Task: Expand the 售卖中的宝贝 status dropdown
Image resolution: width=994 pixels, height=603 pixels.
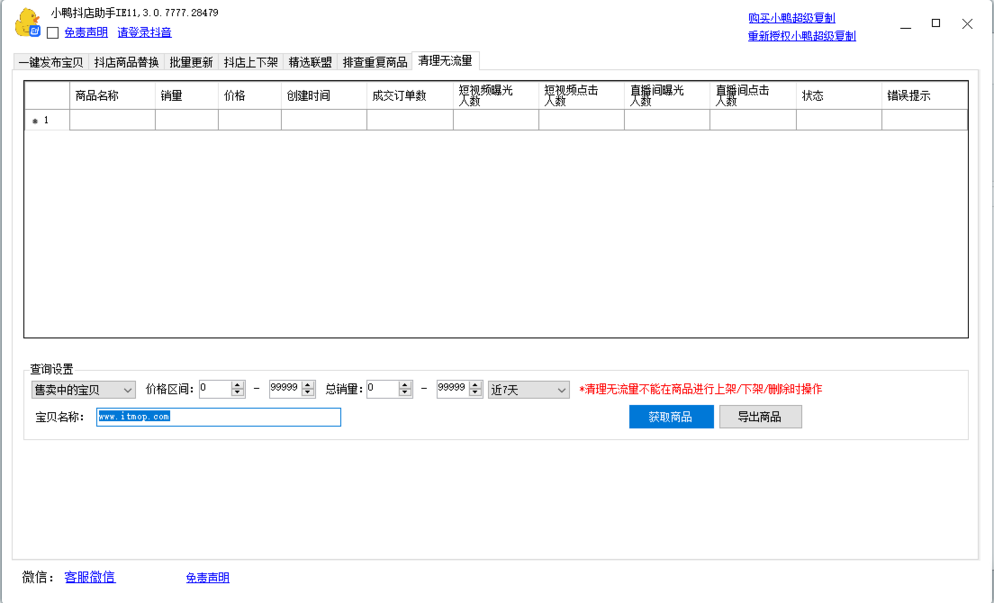Action: pyautogui.click(x=83, y=390)
